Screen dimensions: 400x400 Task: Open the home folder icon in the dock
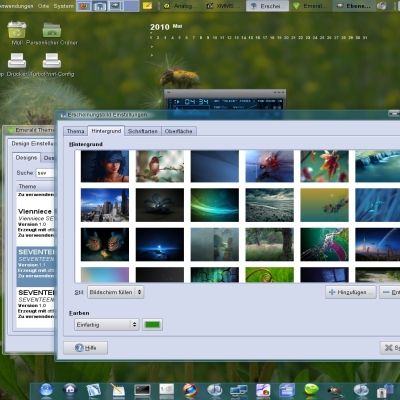[x=70, y=390]
